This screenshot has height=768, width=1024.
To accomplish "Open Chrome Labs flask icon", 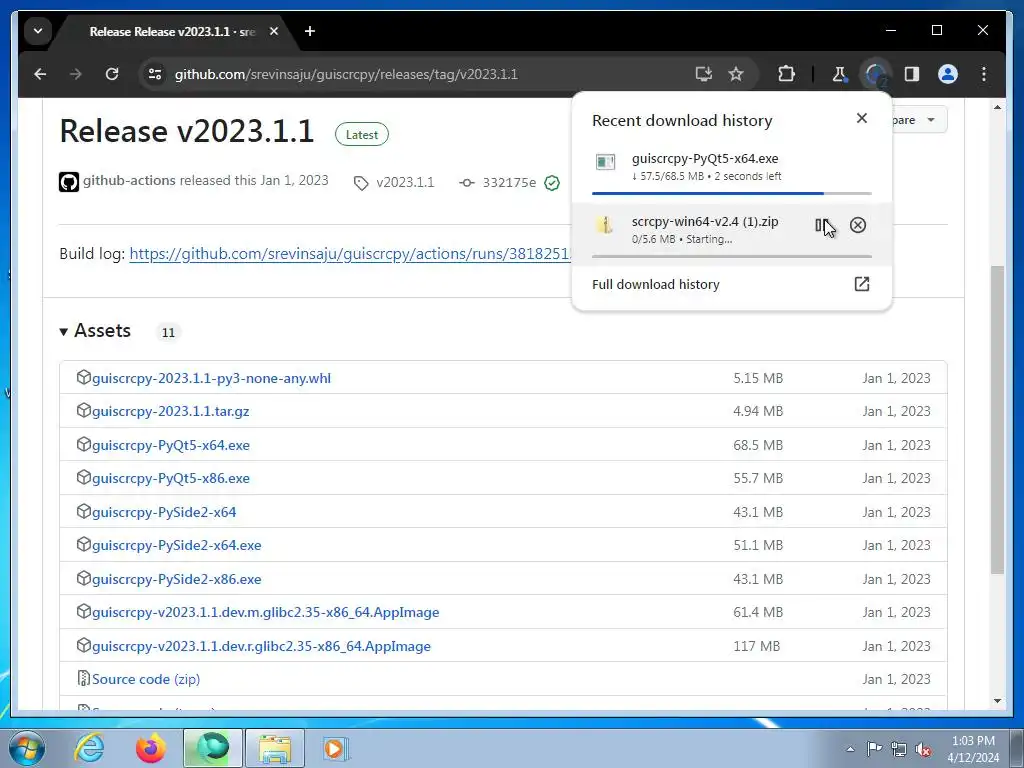I will coord(839,74).
